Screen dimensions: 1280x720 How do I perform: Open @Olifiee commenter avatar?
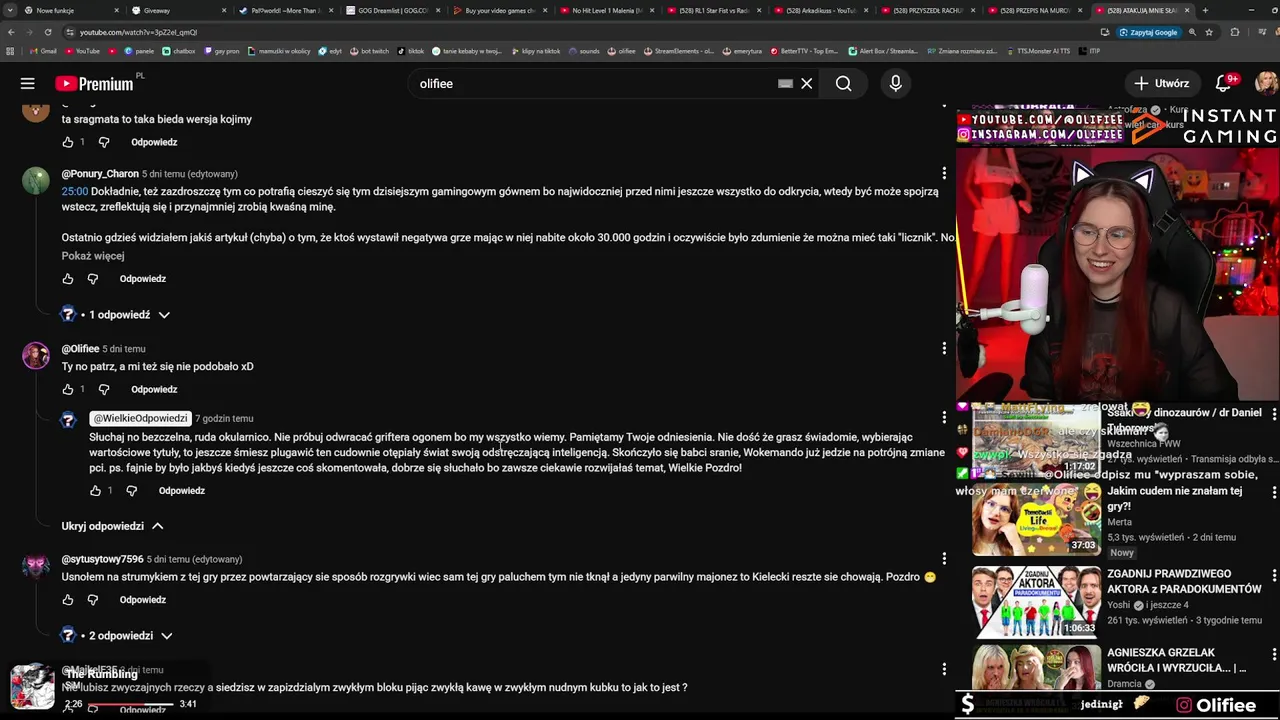click(36, 355)
